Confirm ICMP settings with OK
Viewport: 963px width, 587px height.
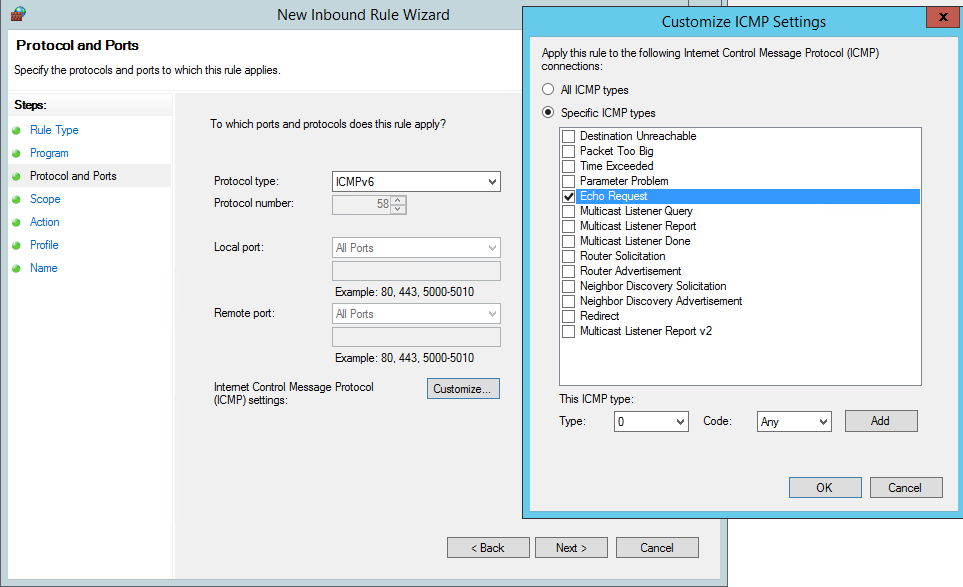click(x=824, y=488)
